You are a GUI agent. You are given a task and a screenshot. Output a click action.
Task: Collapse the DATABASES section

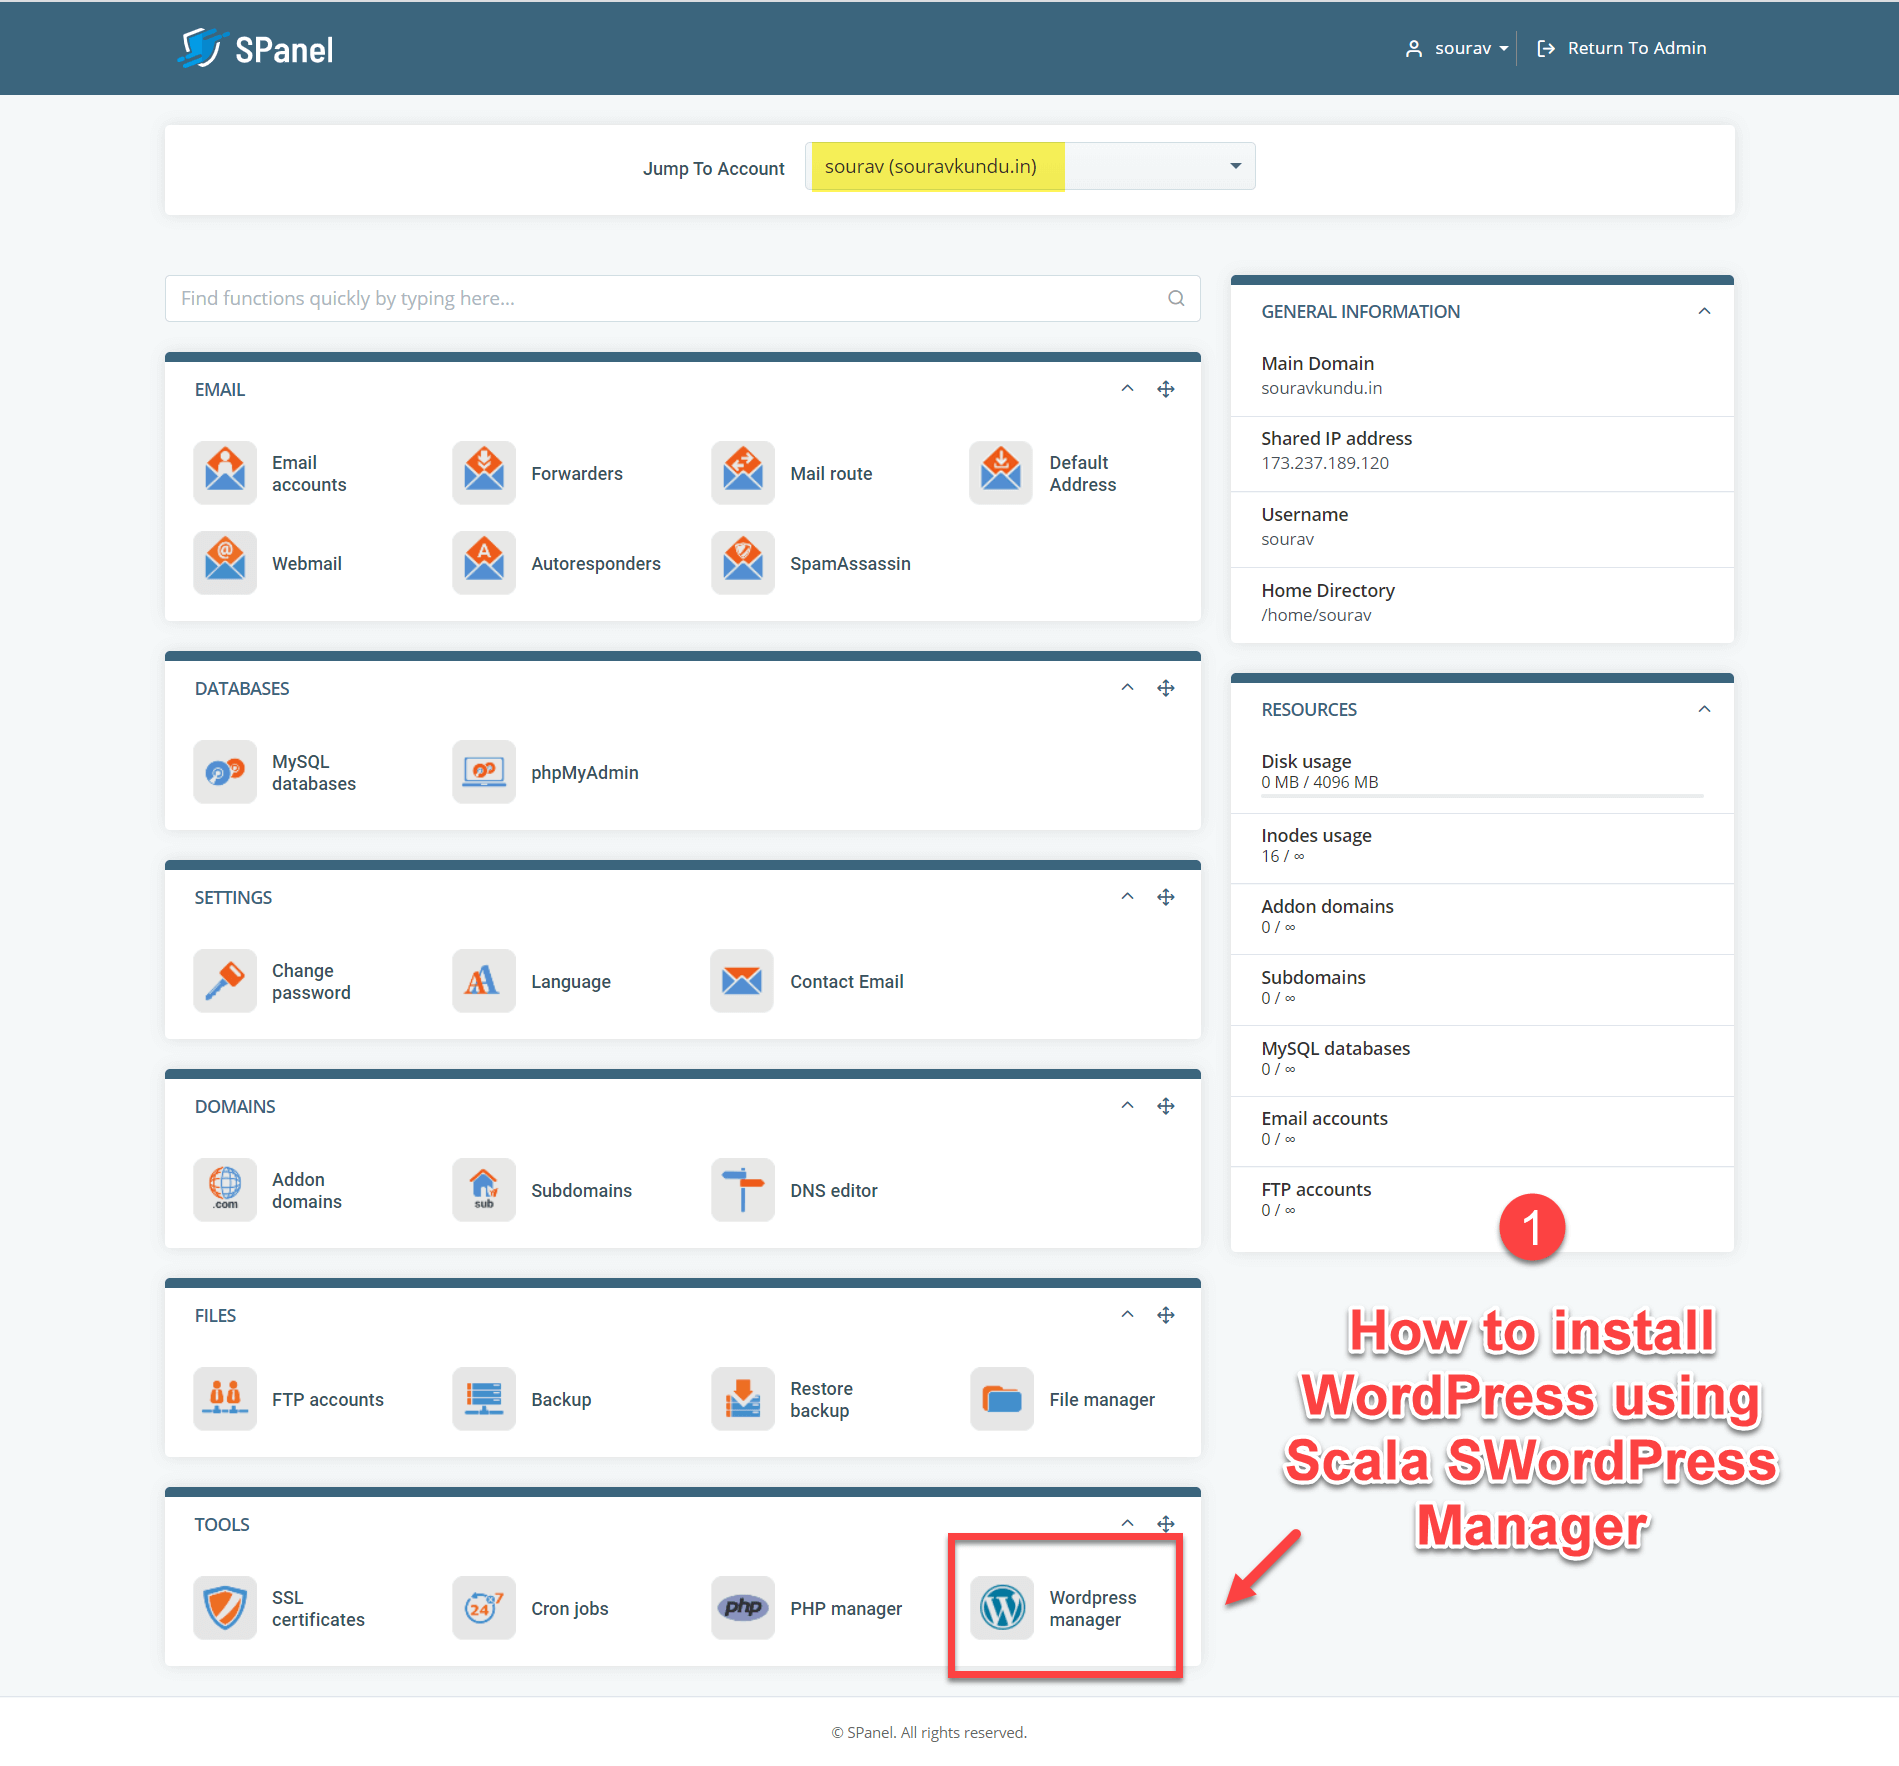click(1127, 688)
